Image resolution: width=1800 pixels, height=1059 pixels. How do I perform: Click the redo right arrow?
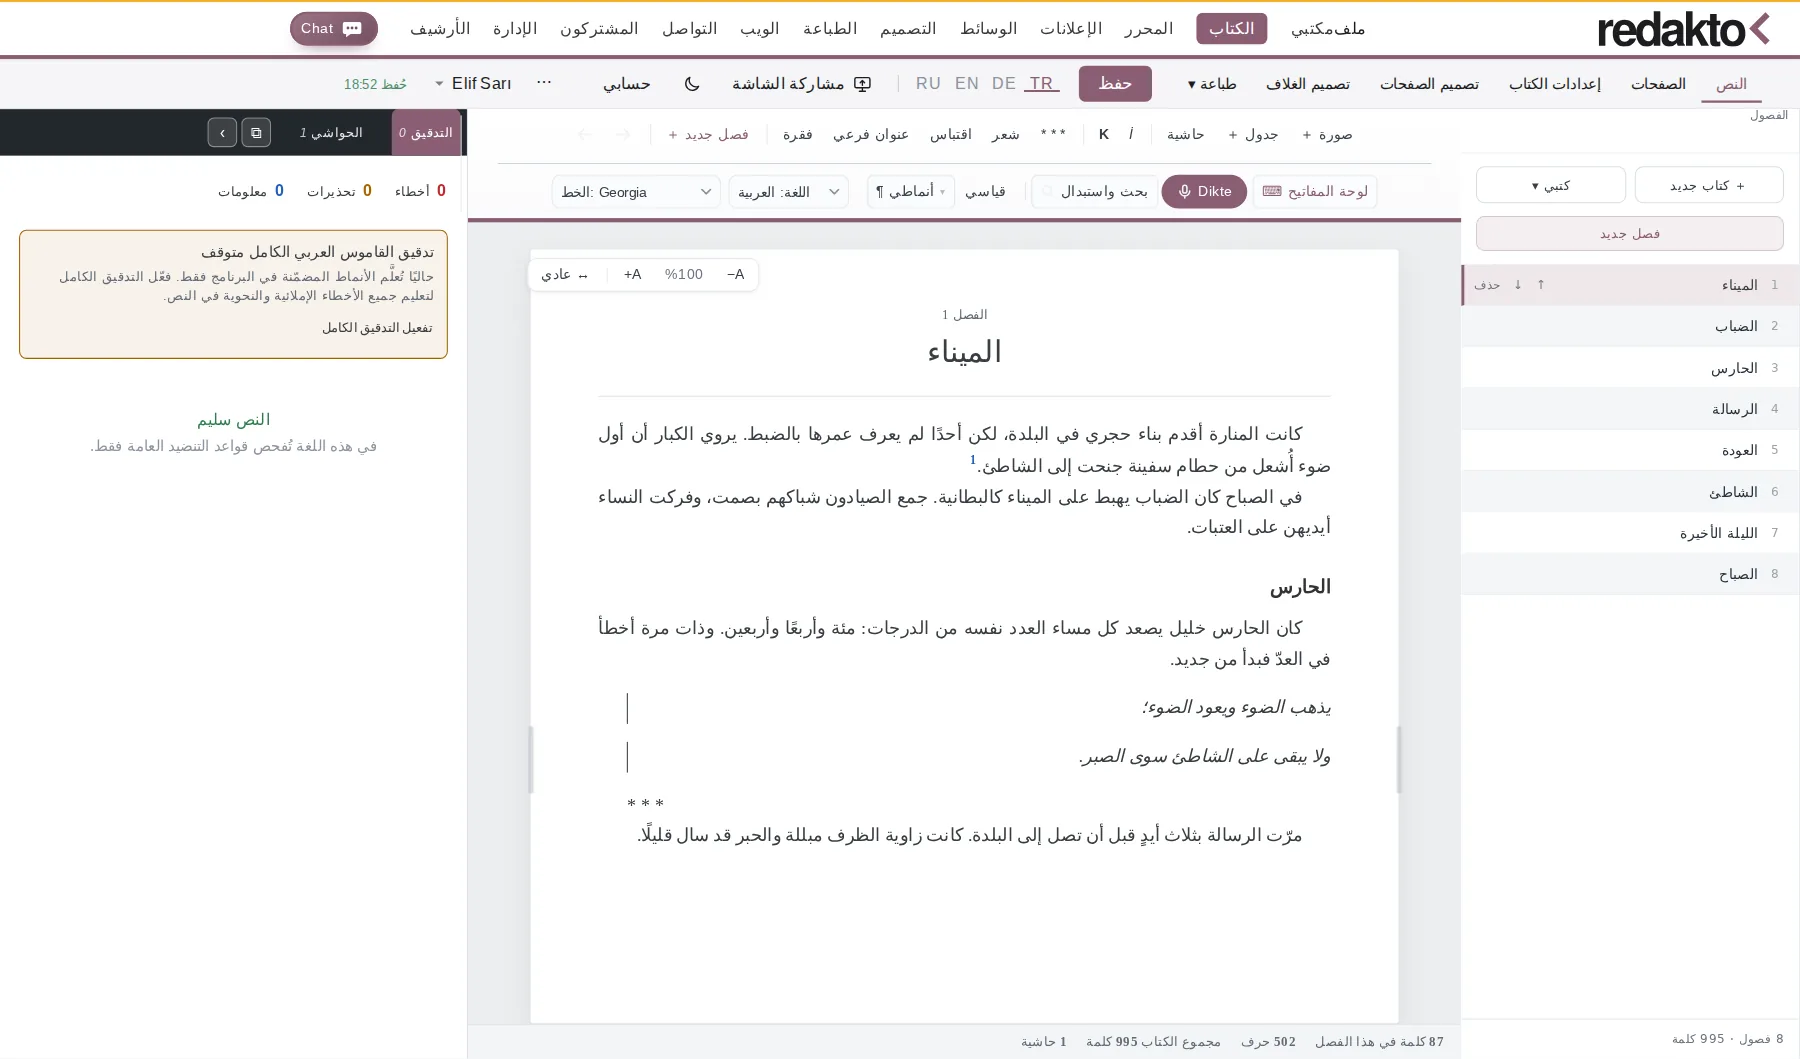[x=623, y=134]
